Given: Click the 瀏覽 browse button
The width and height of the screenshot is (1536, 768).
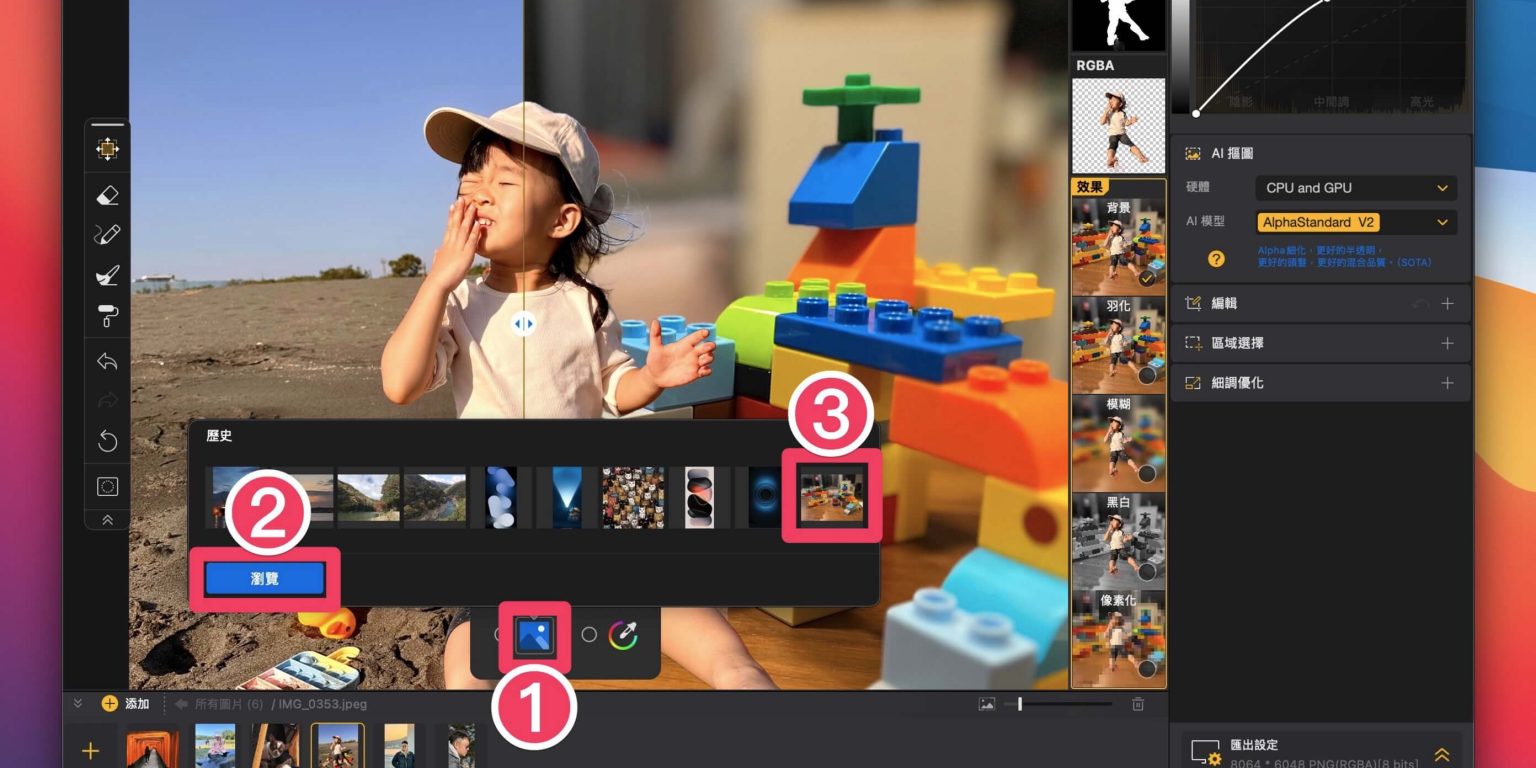Looking at the screenshot, I should pyautogui.click(x=265, y=579).
